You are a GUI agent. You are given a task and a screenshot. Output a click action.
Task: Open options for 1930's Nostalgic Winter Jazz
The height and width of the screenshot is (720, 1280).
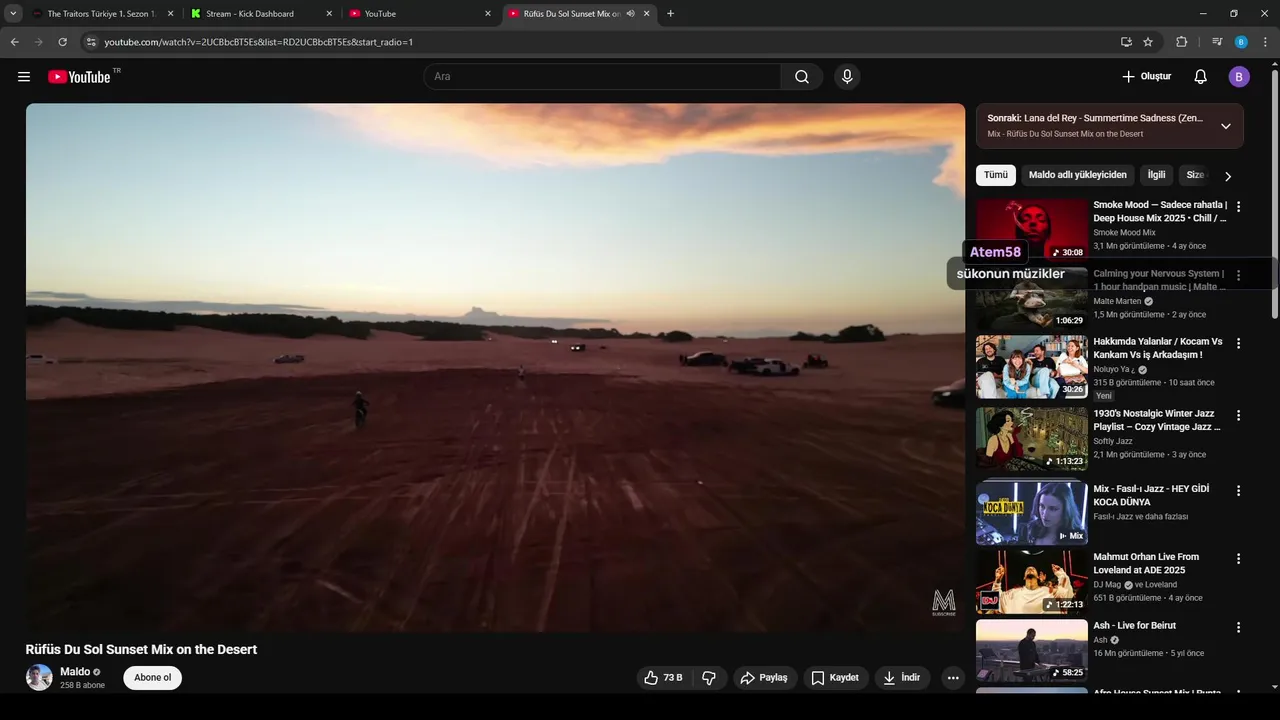click(x=1238, y=415)
